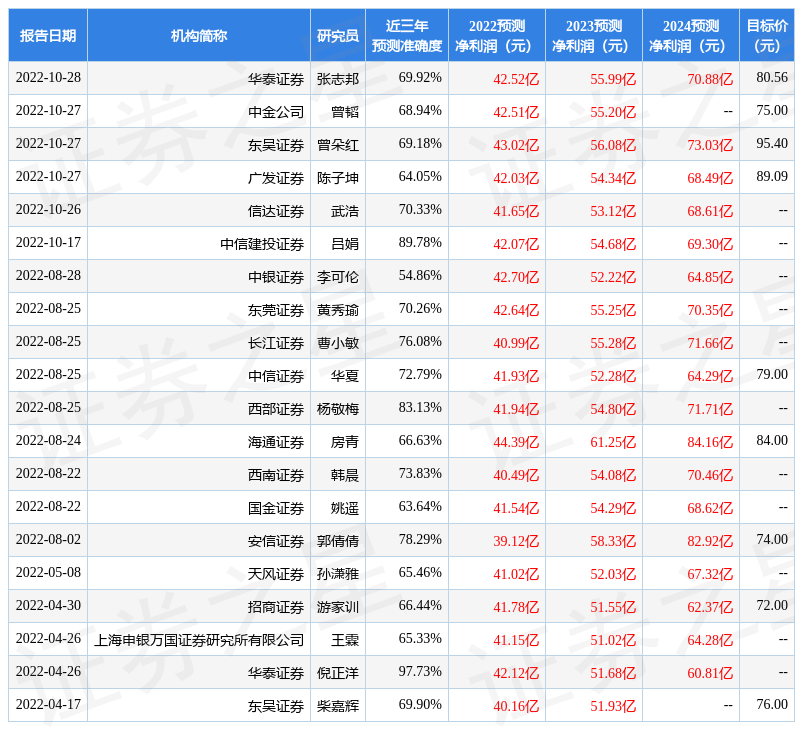795x730 pixels.
Task: Select the 2024预测净利润 column header
Action: [x=690, y=36]
